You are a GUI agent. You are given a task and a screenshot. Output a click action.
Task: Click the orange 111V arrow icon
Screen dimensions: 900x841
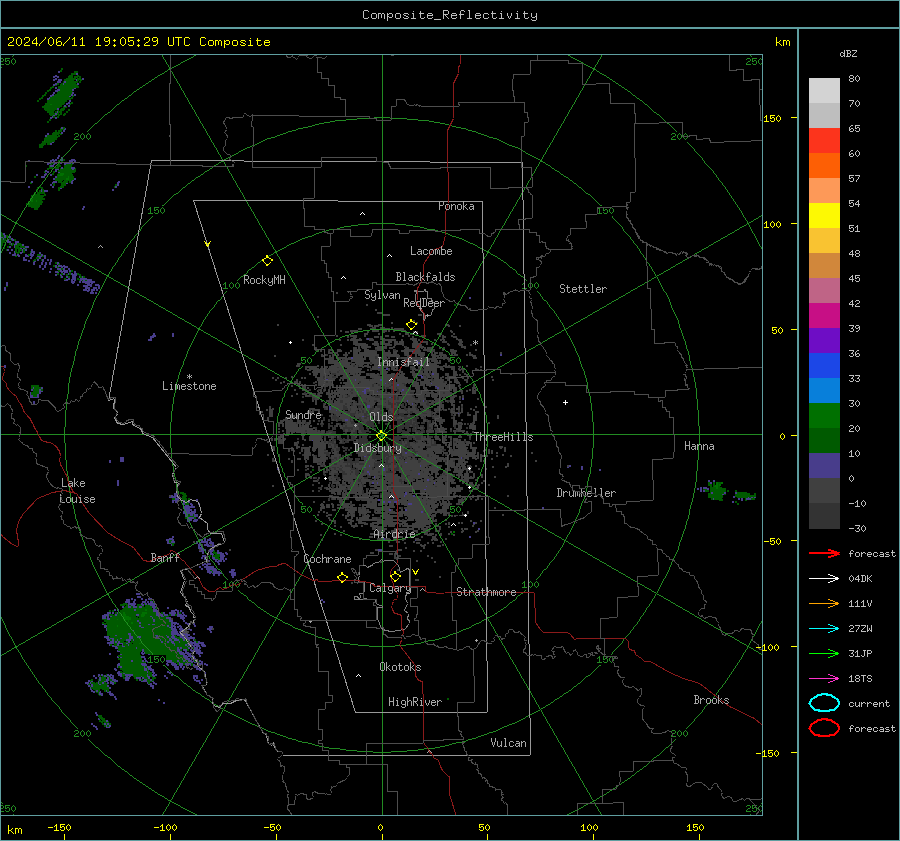click(x=824, y=603)
